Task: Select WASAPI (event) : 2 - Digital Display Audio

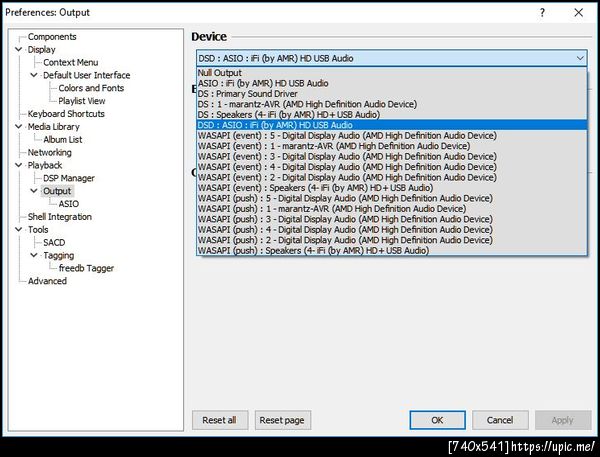Action: [392, 177]
